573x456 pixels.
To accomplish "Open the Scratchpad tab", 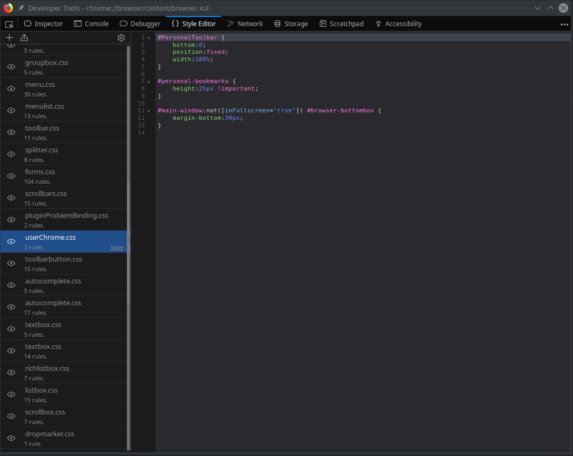I will click(x=342, y=24).
